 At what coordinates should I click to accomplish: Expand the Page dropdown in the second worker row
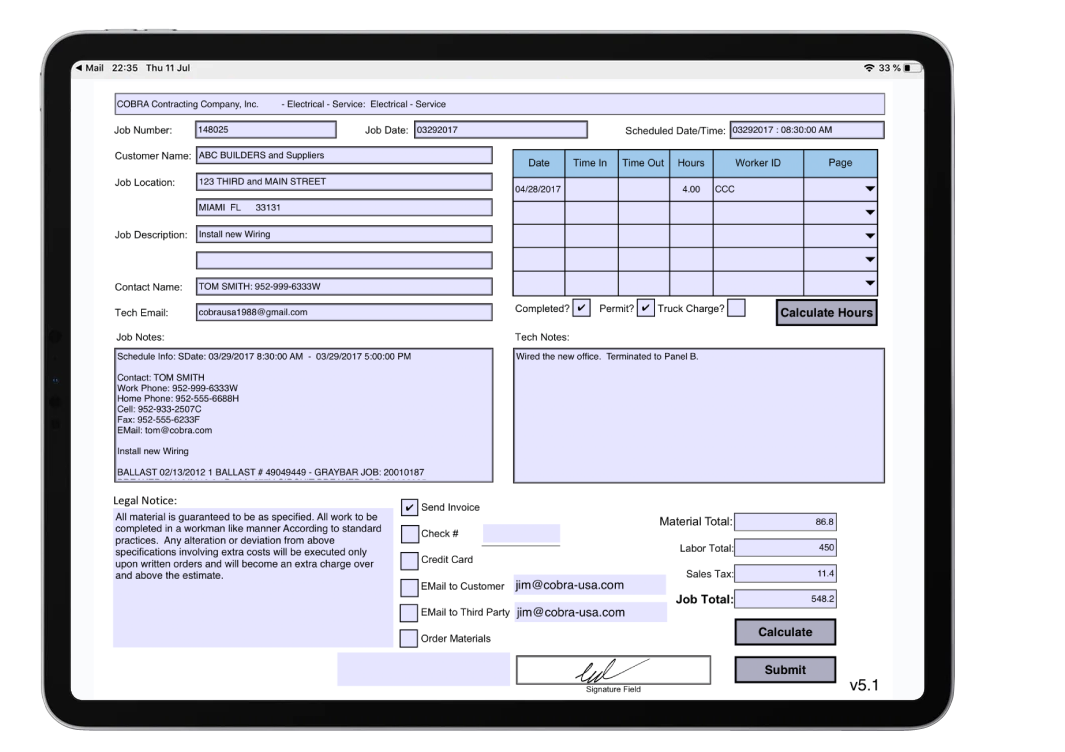pyautogui.click(x=869, y=211)
